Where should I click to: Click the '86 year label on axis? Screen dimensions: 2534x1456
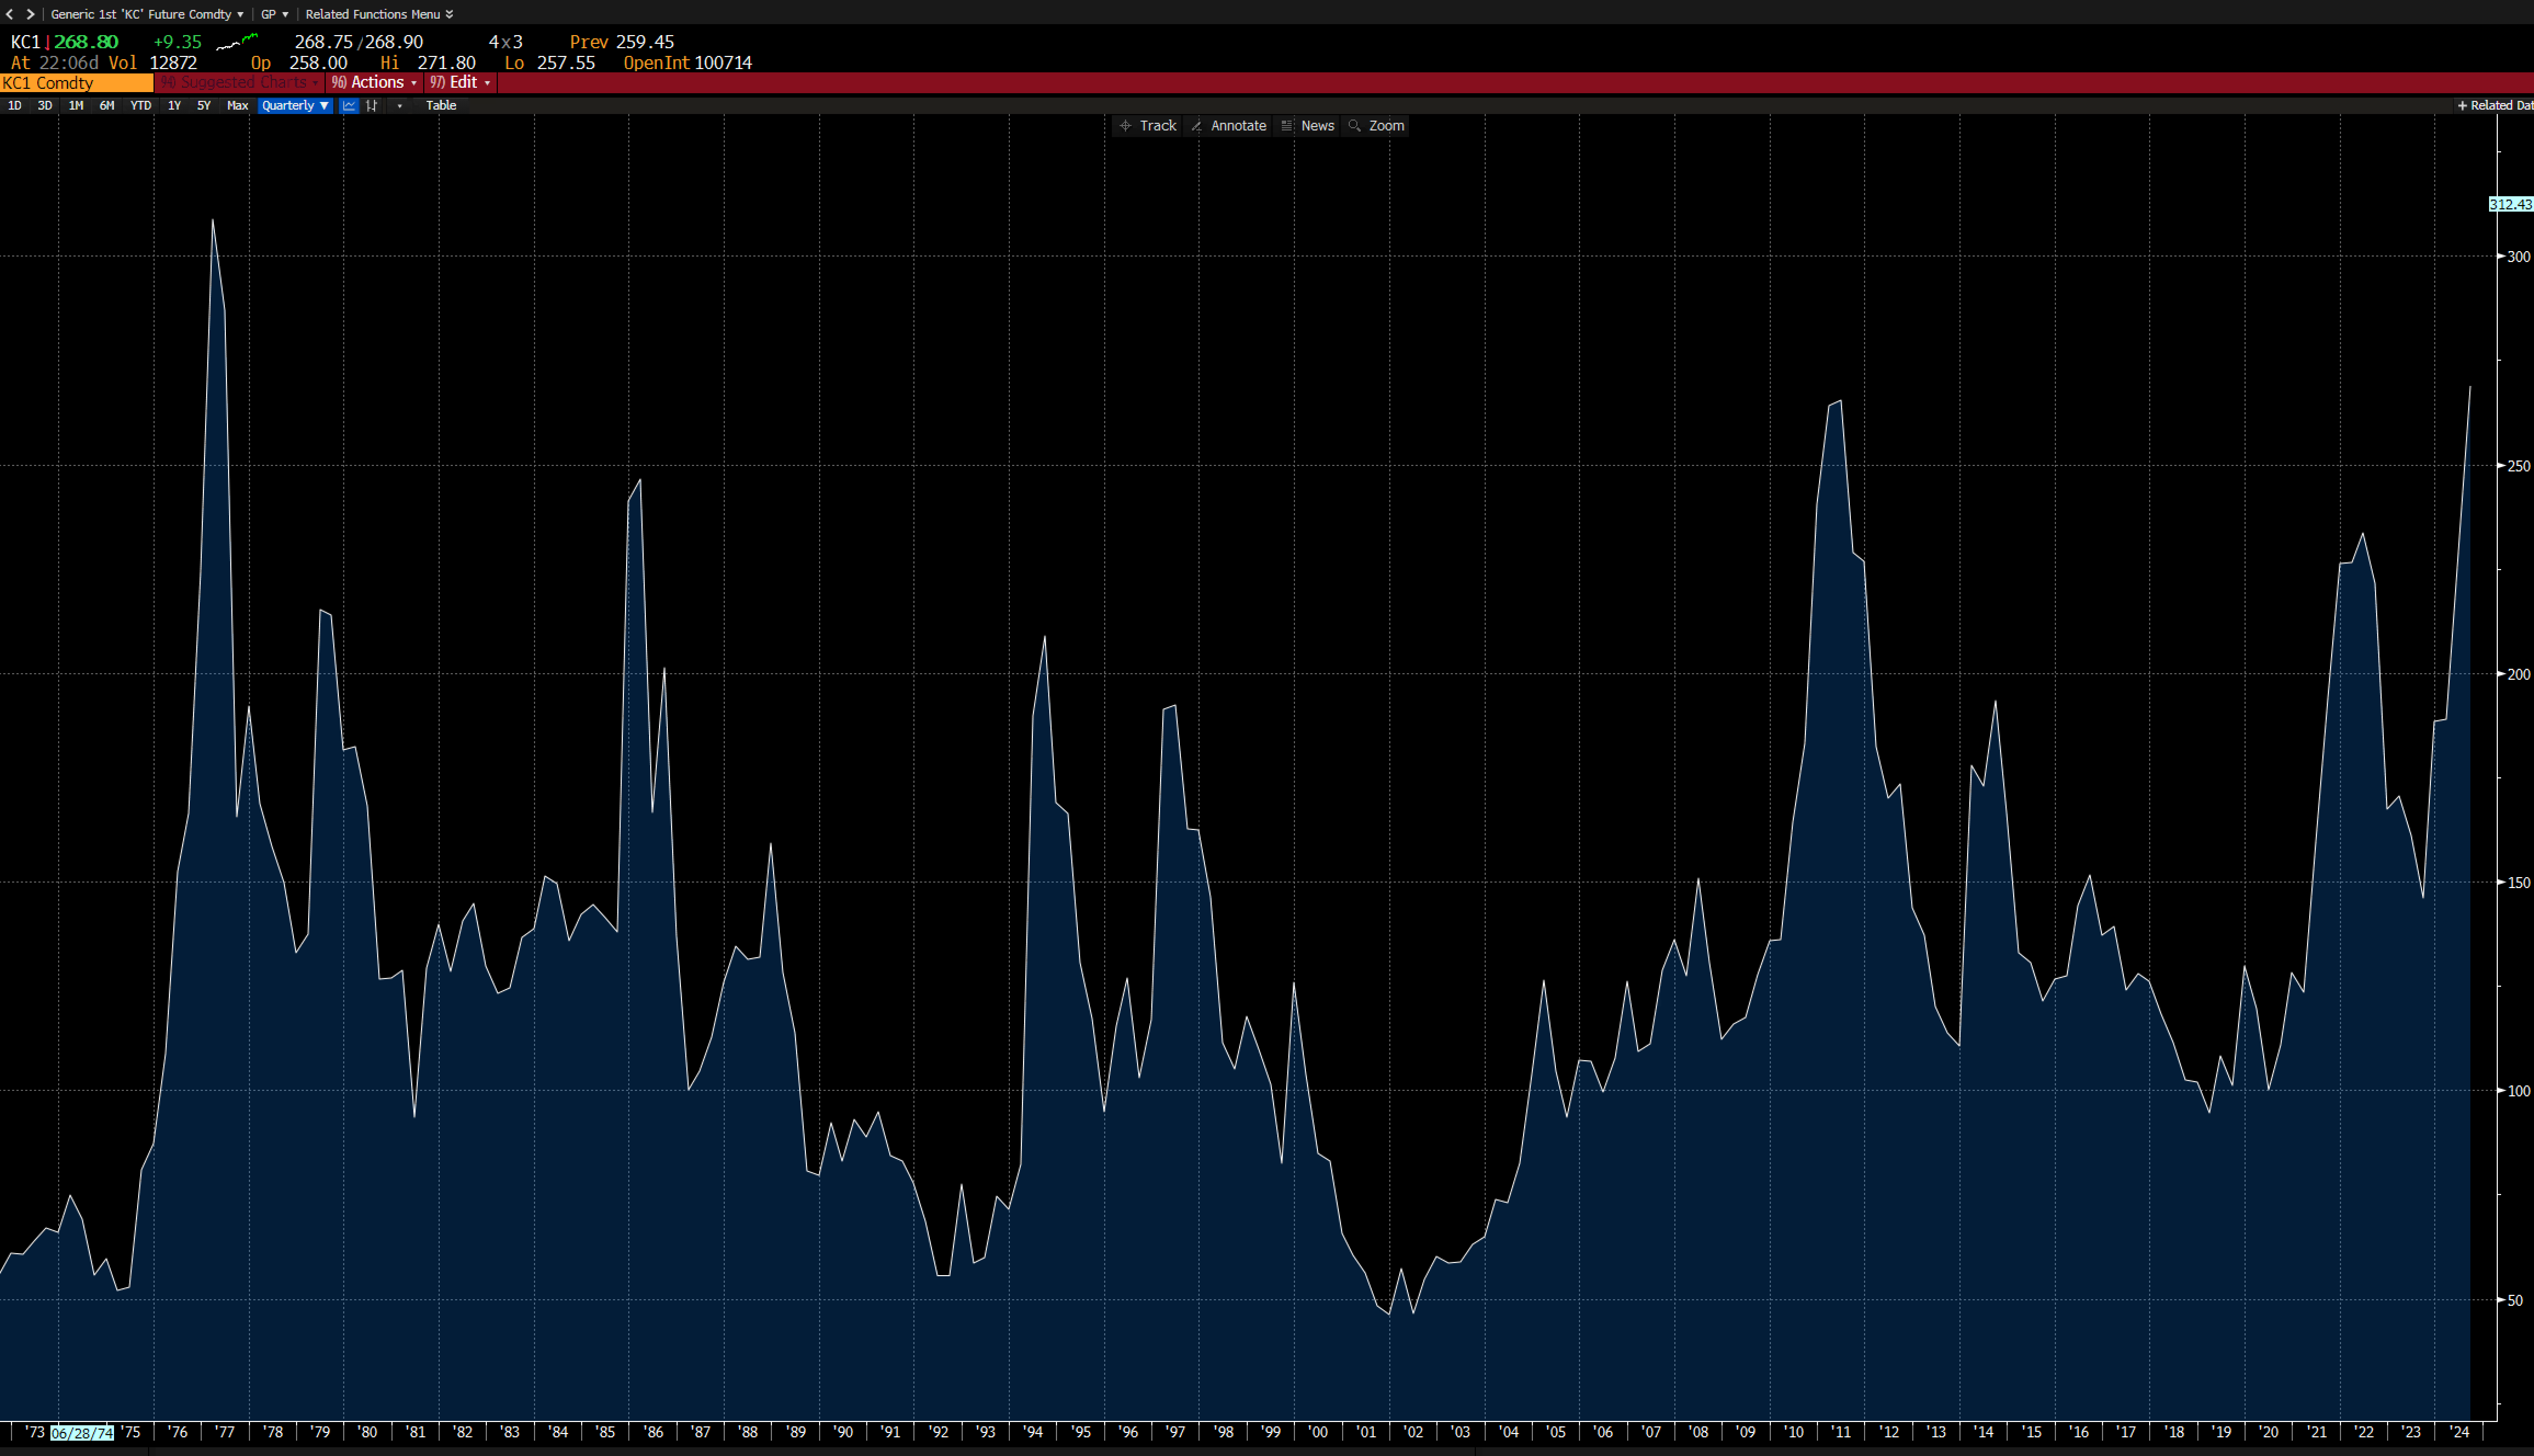click(653, 1432)
